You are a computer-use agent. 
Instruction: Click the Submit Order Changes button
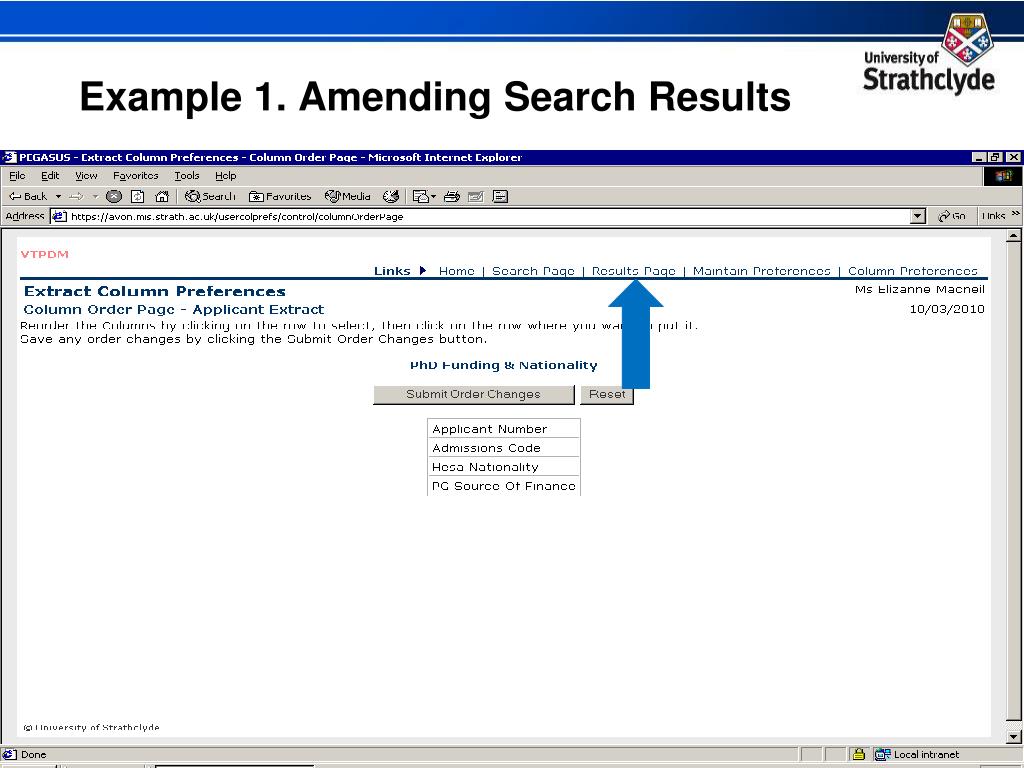pos(473,394)
